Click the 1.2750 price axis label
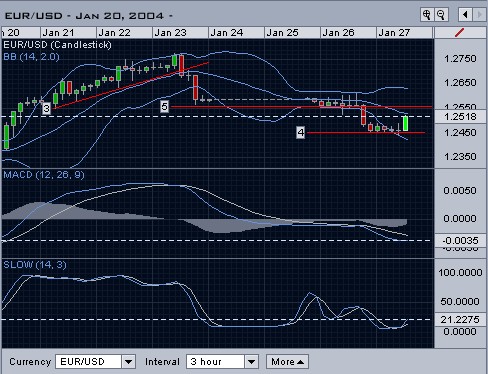This screenshot has height=374, width=488. click(x=460, y=59)
